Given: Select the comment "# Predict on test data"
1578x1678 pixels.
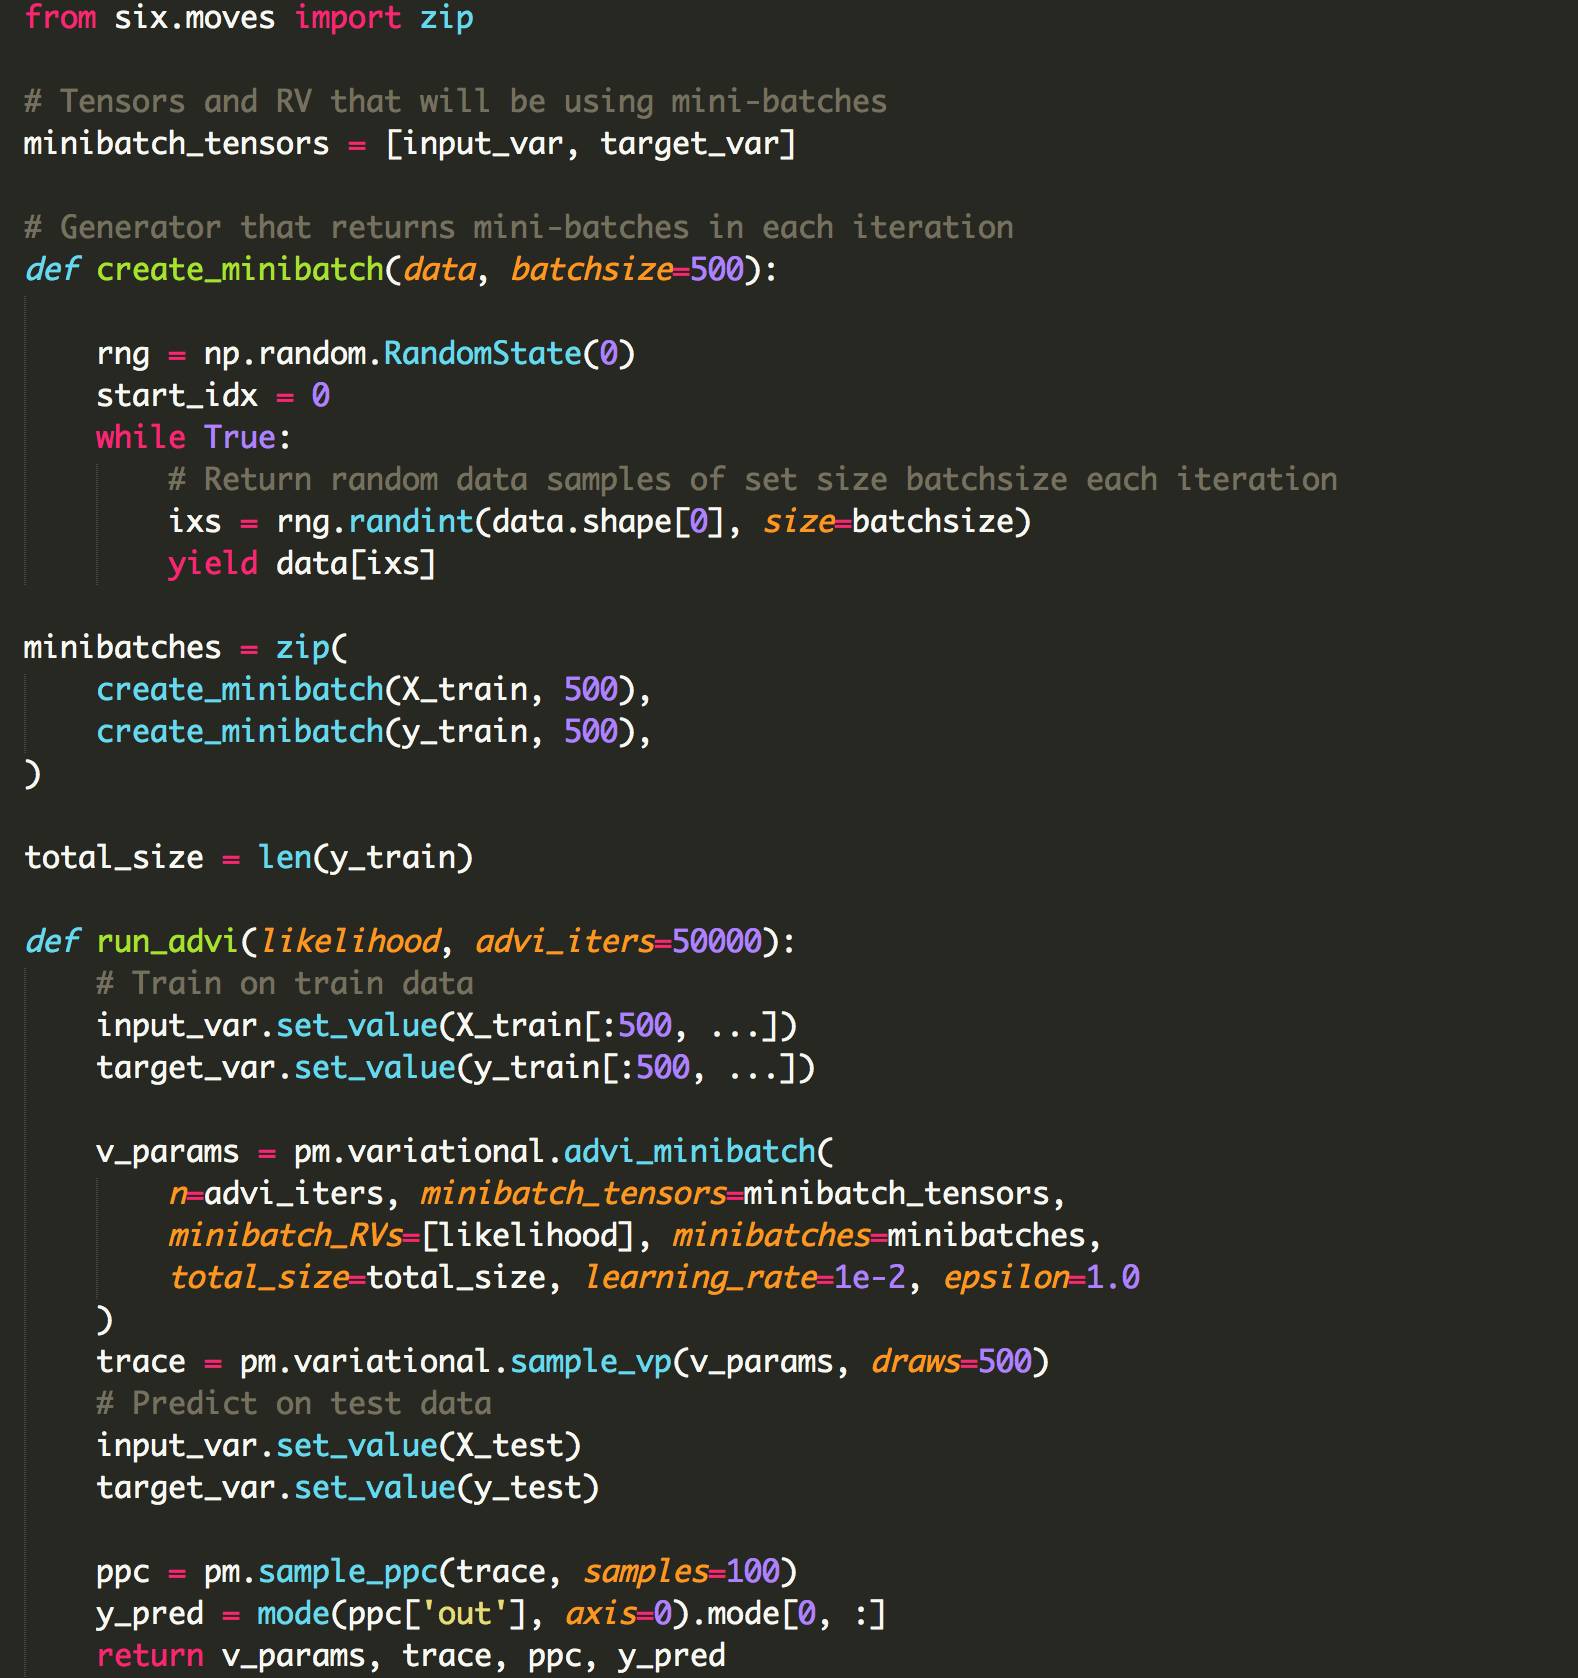Looking at the screenshot, I should (x=294, y=1404).
